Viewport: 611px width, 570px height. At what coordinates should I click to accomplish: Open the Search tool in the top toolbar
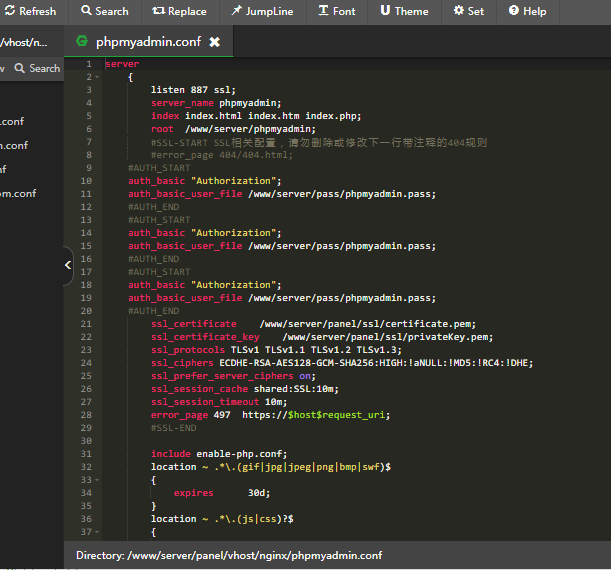pos(103,11)
